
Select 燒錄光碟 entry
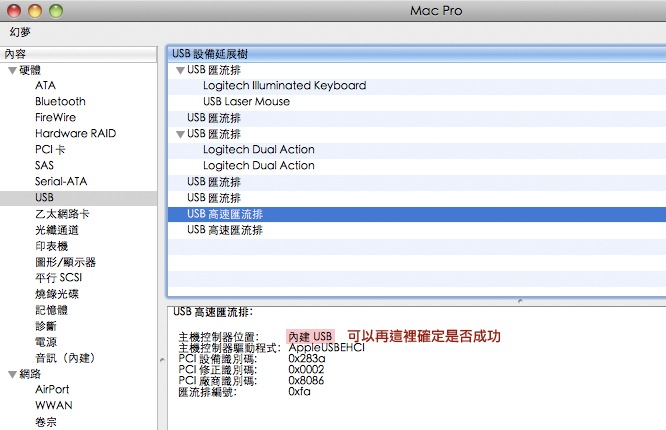tap(57, 294)
